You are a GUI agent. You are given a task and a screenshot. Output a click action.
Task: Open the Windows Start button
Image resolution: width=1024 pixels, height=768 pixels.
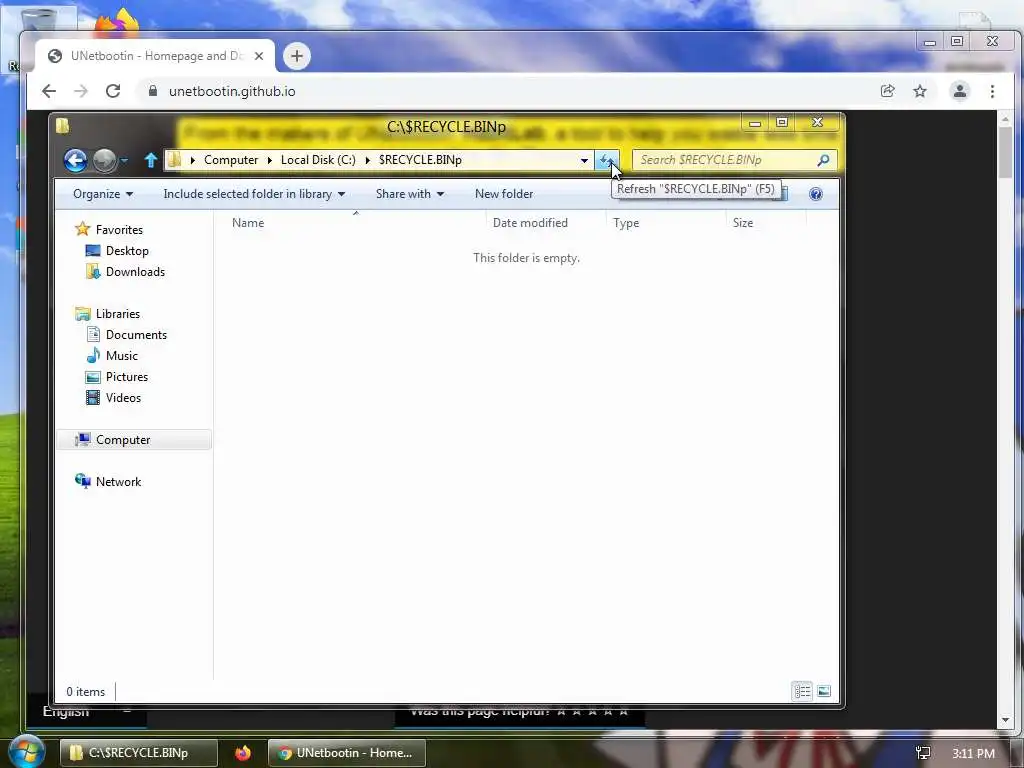26,752
